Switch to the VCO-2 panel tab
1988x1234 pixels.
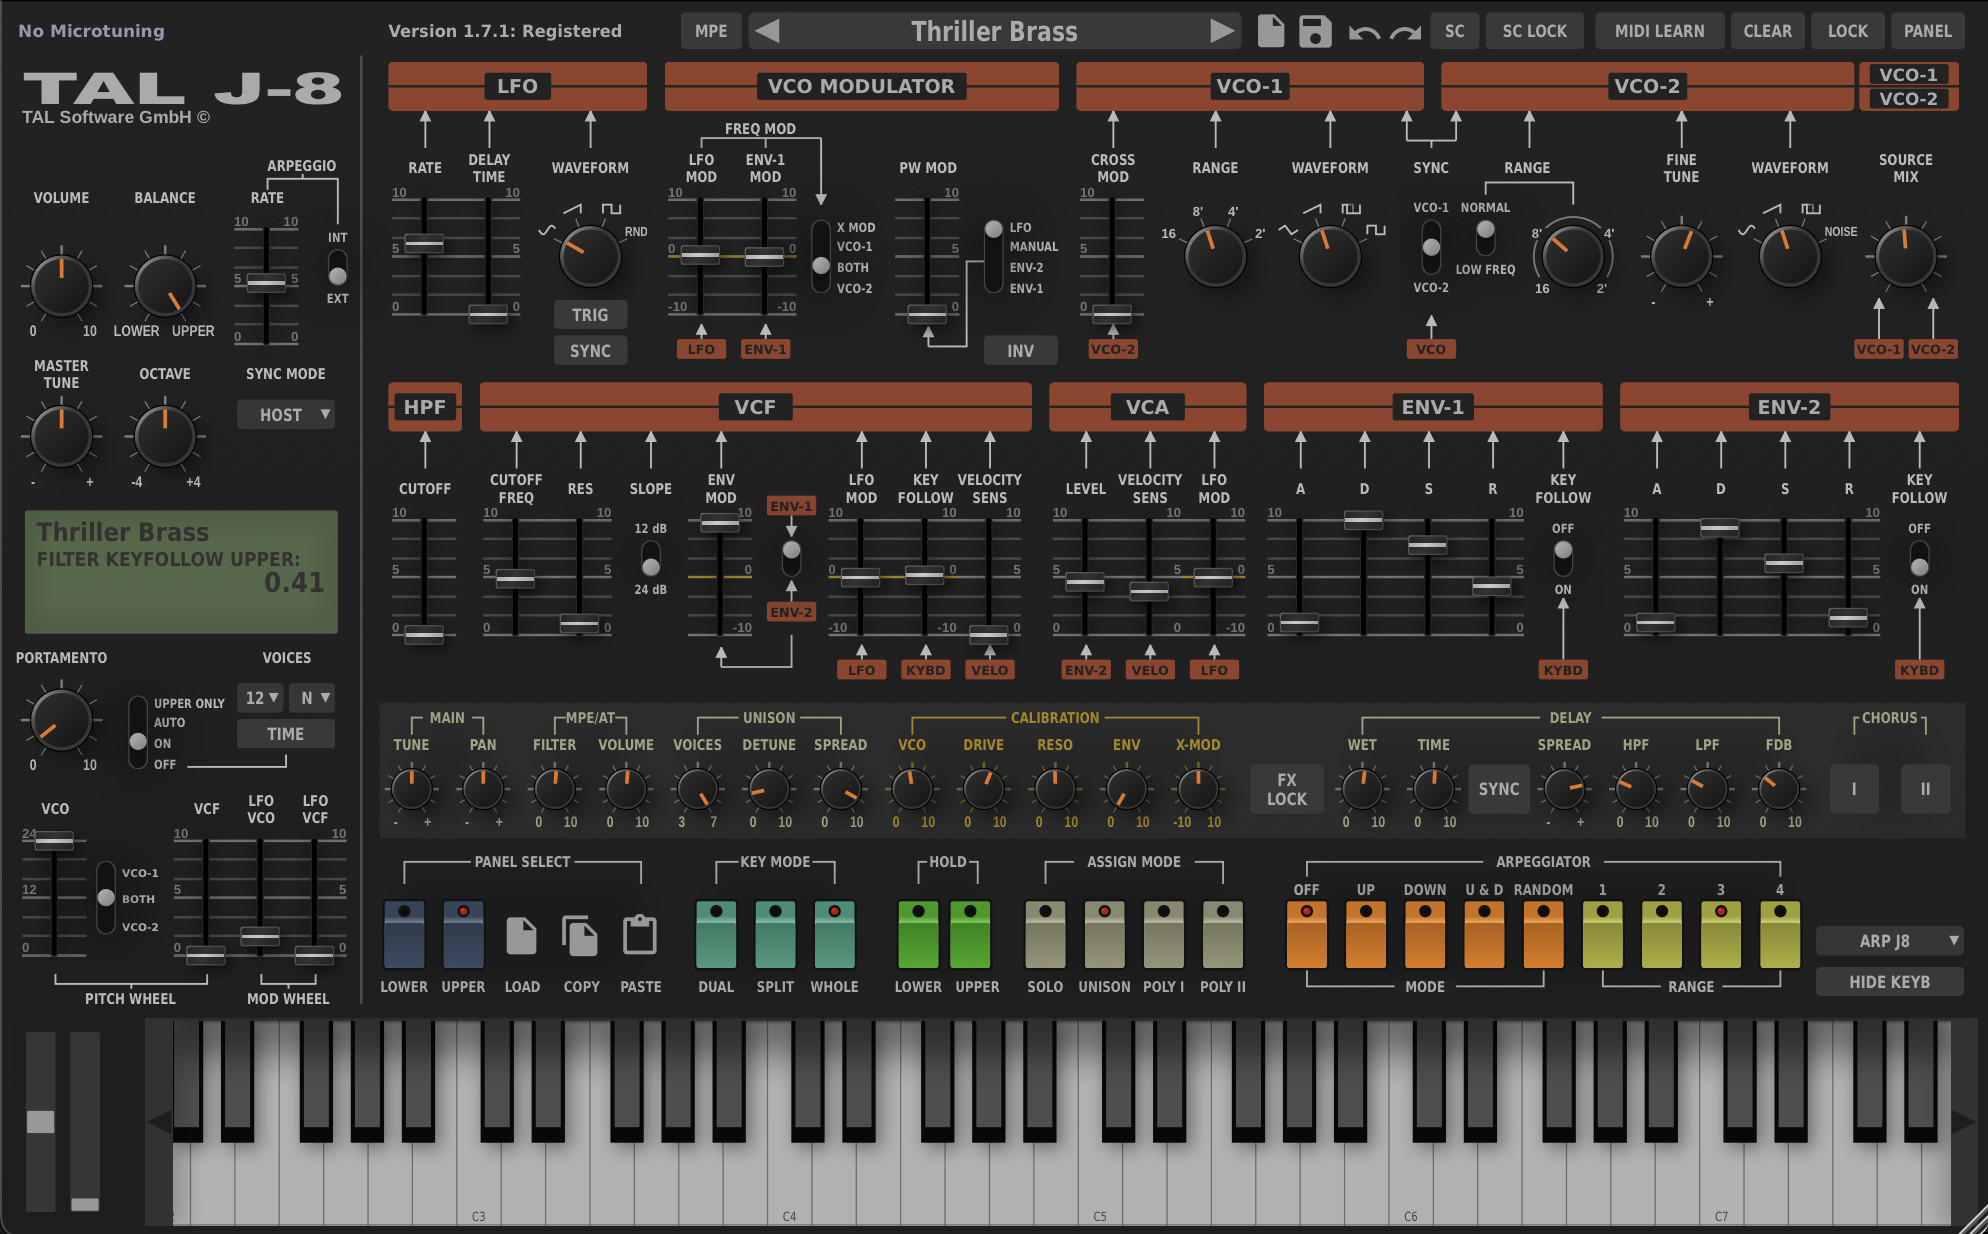(1908, 99)
